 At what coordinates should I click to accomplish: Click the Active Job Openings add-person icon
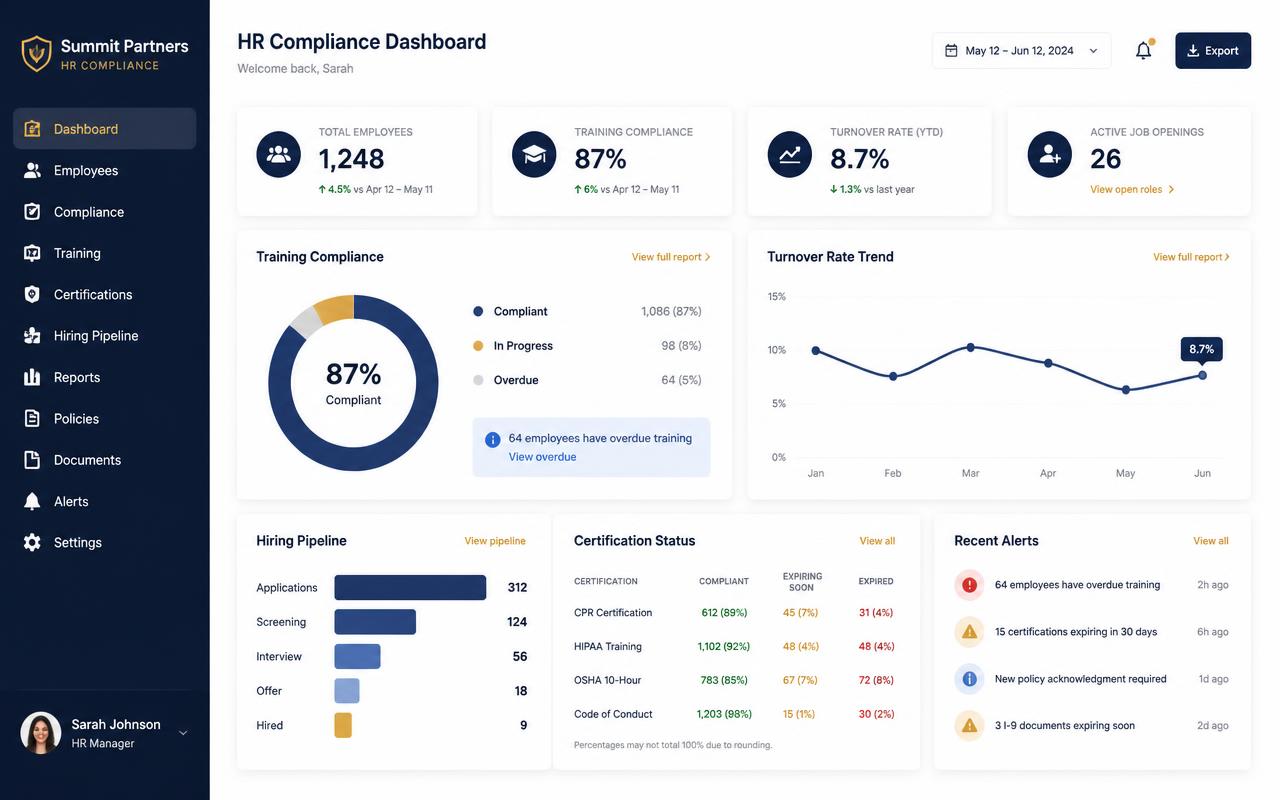tap(1050, 155)
